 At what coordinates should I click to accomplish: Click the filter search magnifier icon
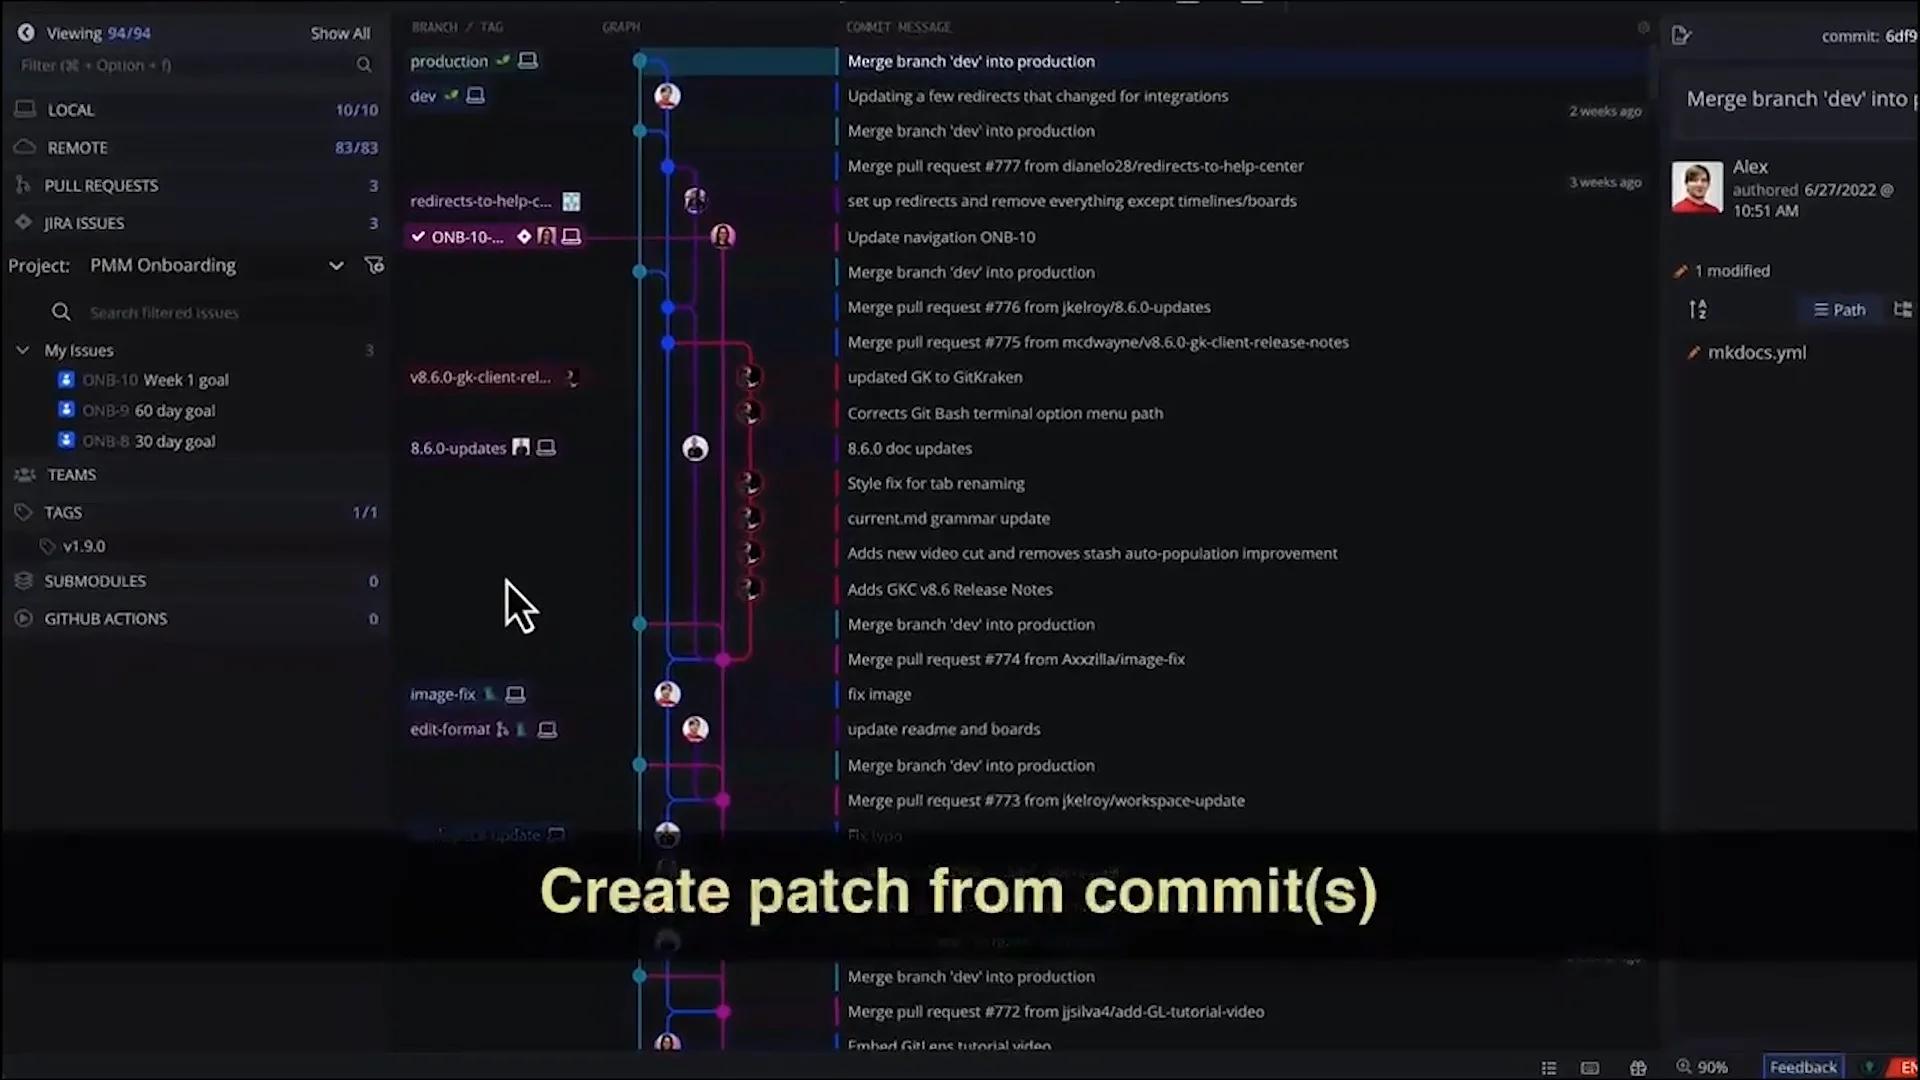tap(364, 65)
